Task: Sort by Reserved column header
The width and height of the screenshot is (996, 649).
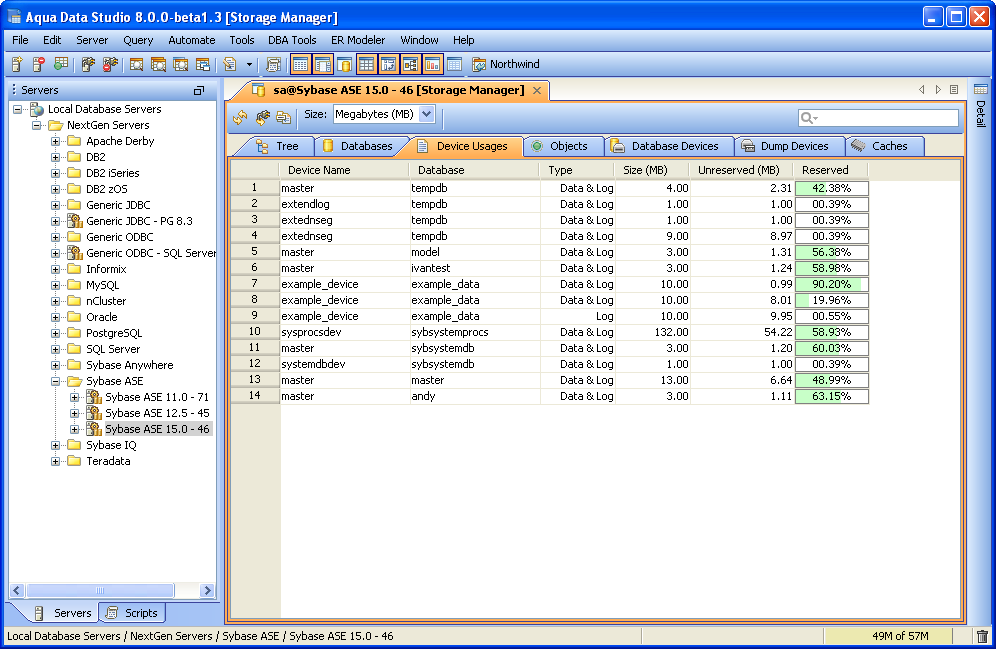Action: (830, 170)
